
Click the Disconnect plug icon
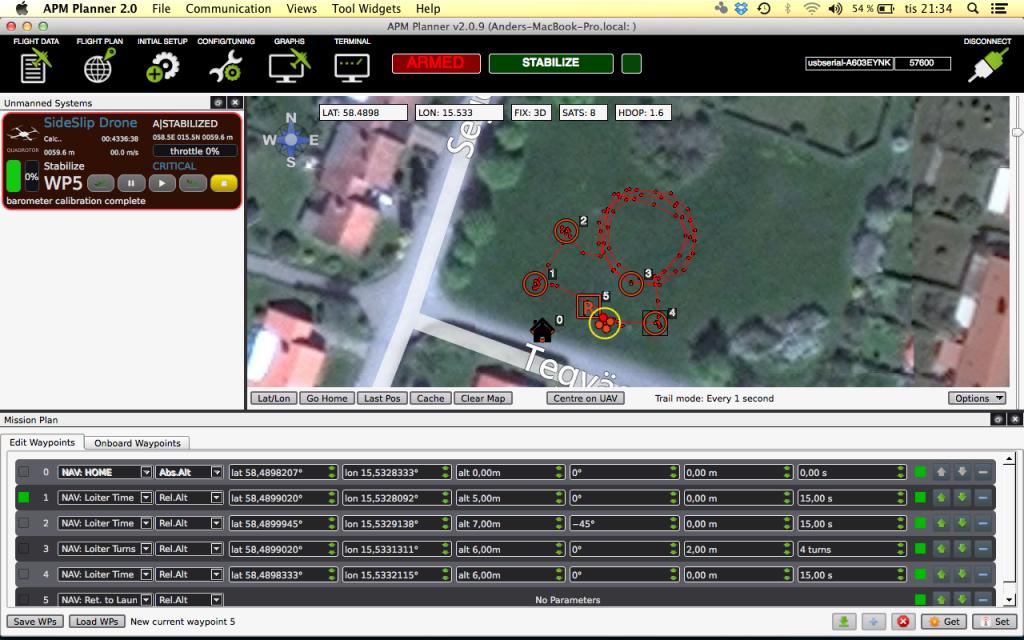pyautogui.click(x=987, y=65)
